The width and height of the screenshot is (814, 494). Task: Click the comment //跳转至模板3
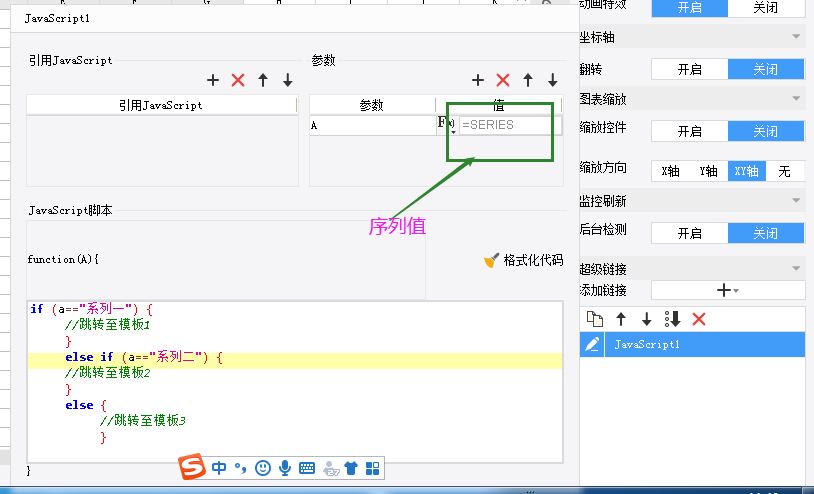point(143,420)
